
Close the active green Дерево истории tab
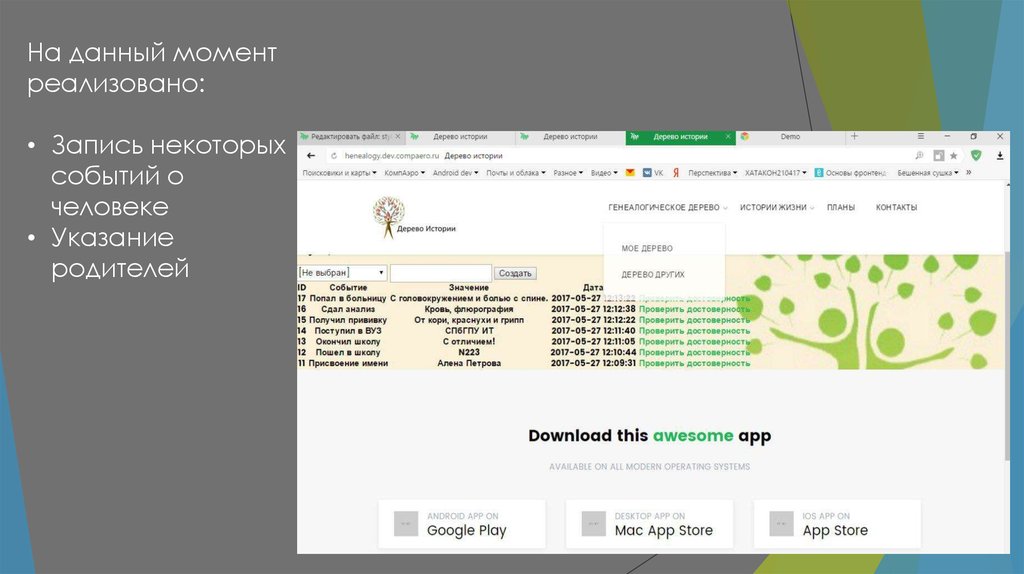728,136
